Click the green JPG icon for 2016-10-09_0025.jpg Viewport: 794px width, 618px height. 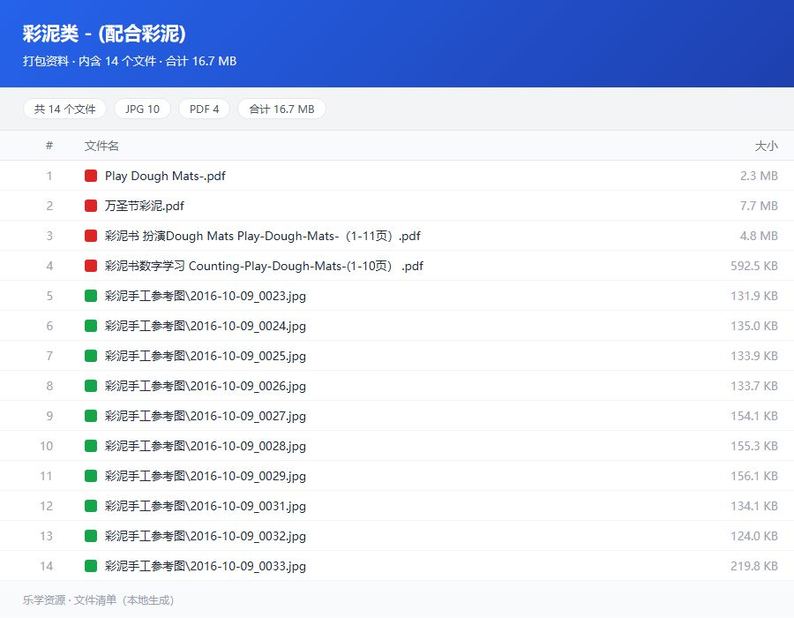[x=91, y=356]
